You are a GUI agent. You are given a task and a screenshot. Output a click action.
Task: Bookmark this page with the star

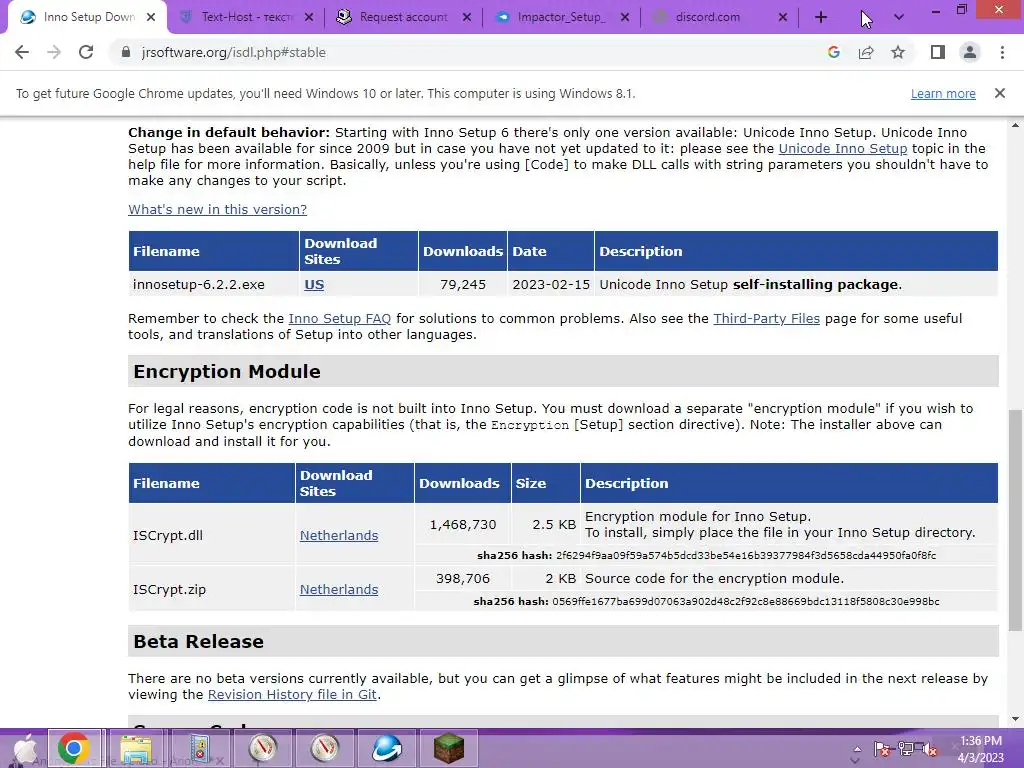point(898,52)
